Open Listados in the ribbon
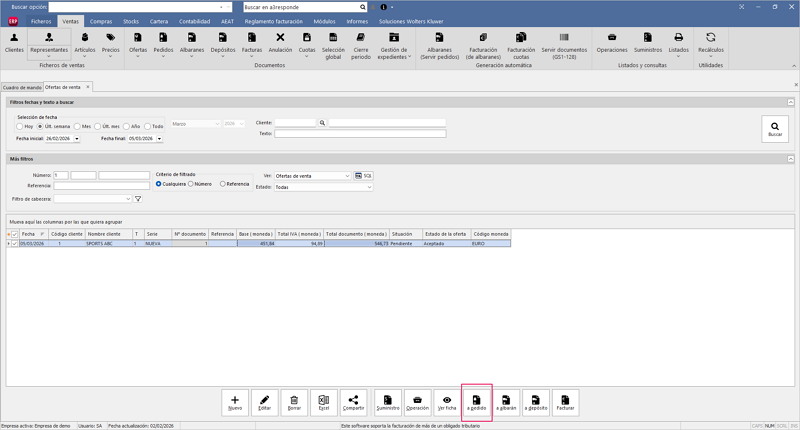Screen dimensions: 800x430 679,43
